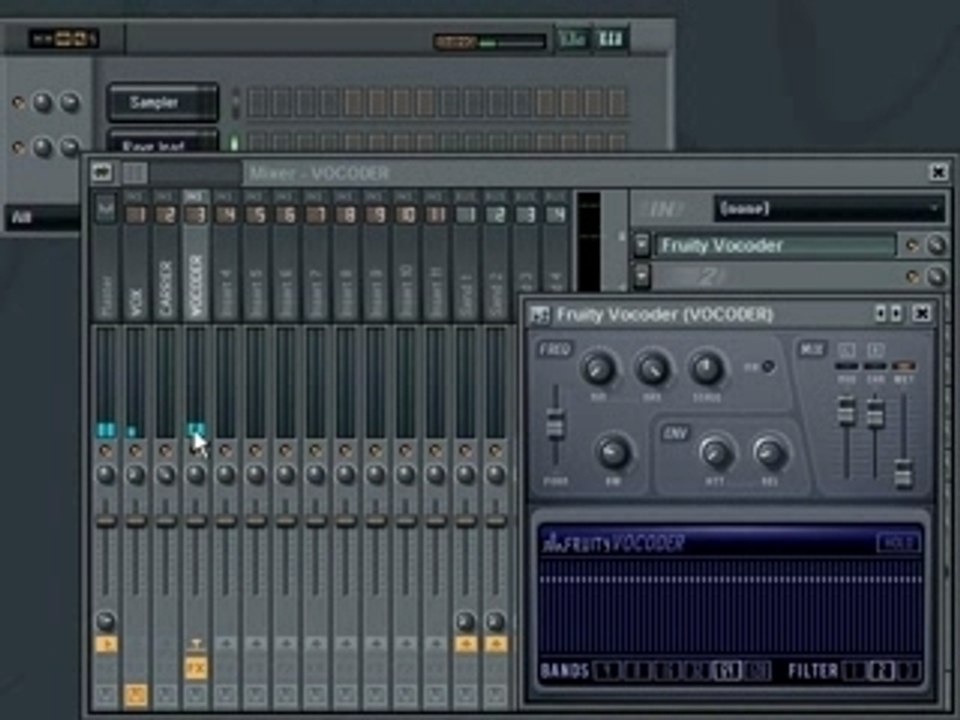The height and width of the screenshot is (720, 960).
Task: Click the orange send enable icon on the Send 1 track
Action: point(465,644)
